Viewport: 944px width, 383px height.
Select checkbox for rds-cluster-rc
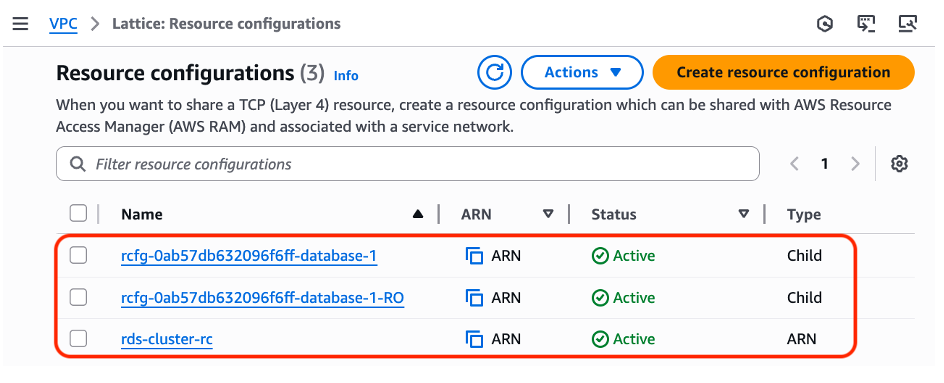(78, 339)
